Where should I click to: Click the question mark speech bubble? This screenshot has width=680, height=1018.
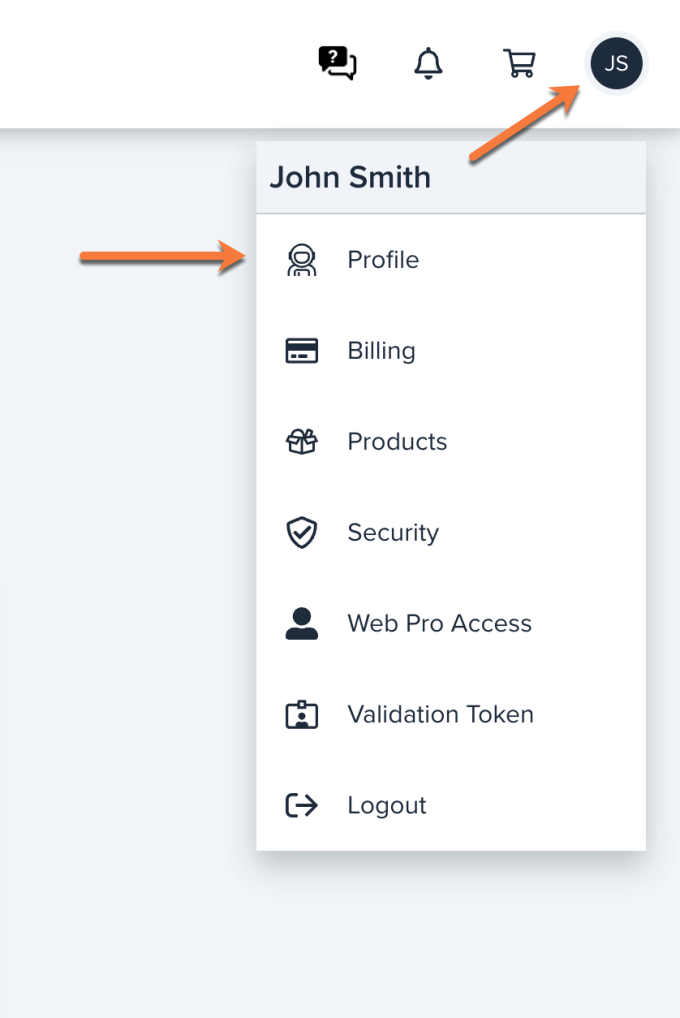pos(337,62)
